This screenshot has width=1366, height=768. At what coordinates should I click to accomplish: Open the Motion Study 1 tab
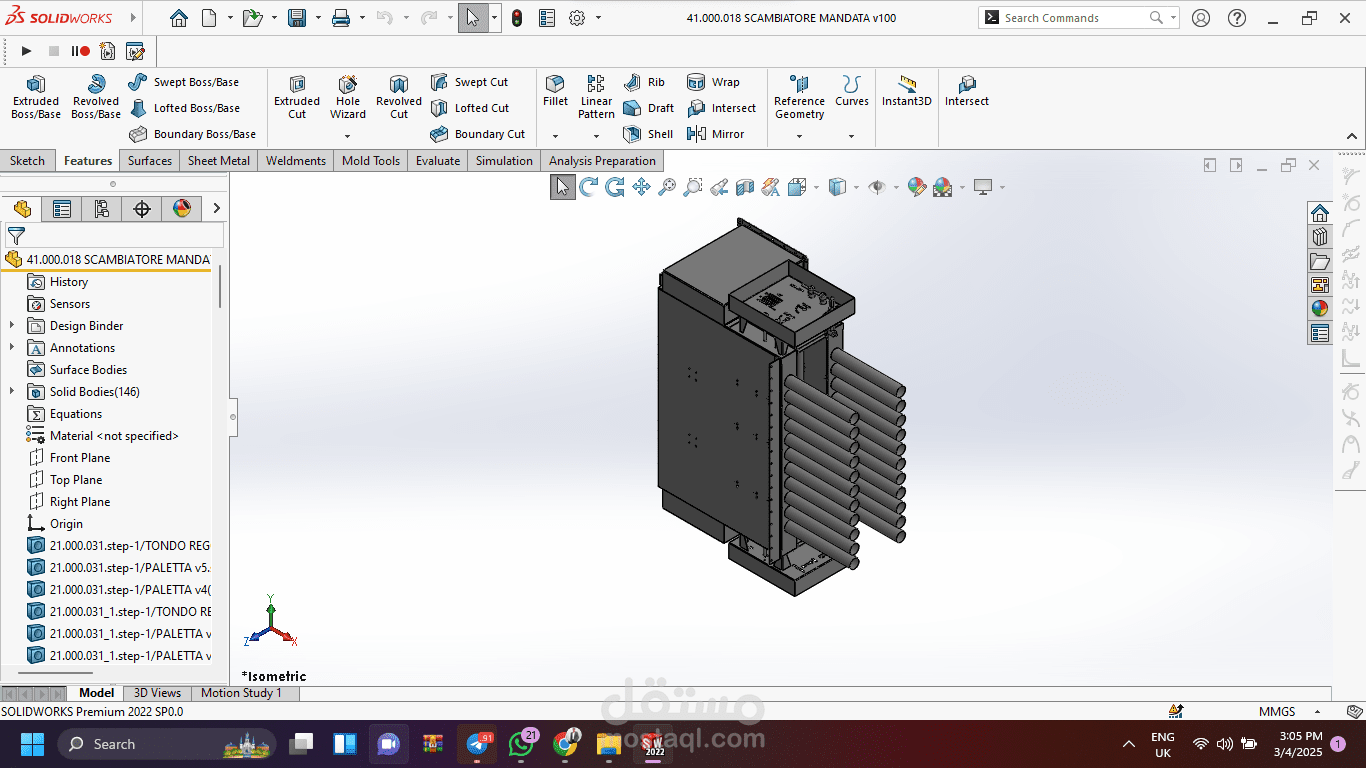(241, 693)
